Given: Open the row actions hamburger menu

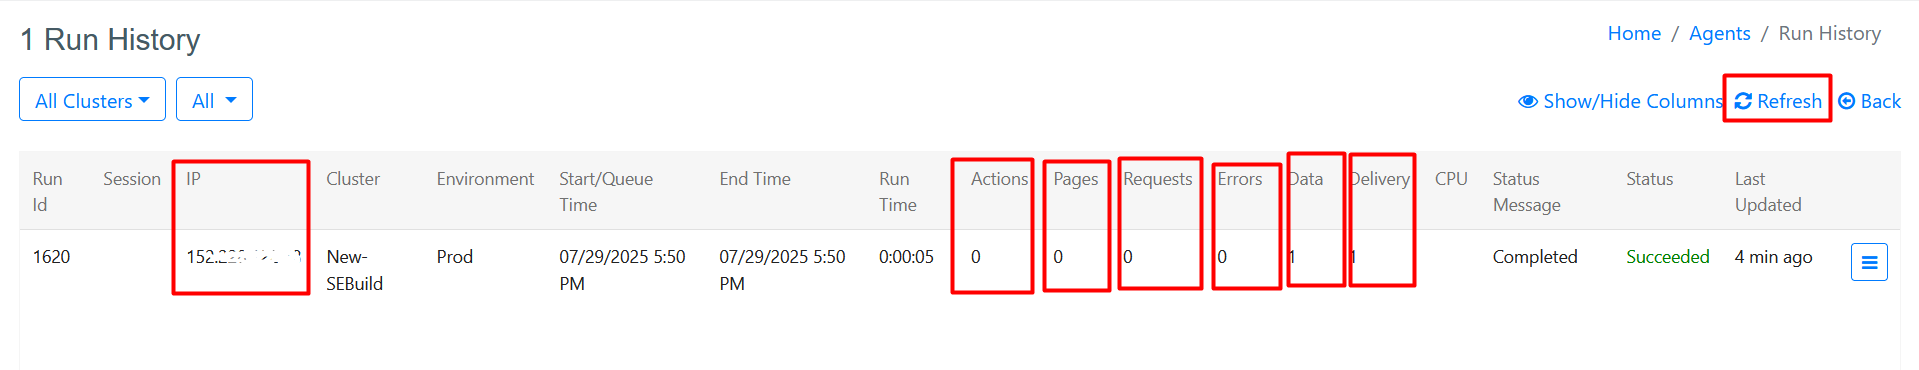Looking at the screenshot, I should coord(1869,262).
